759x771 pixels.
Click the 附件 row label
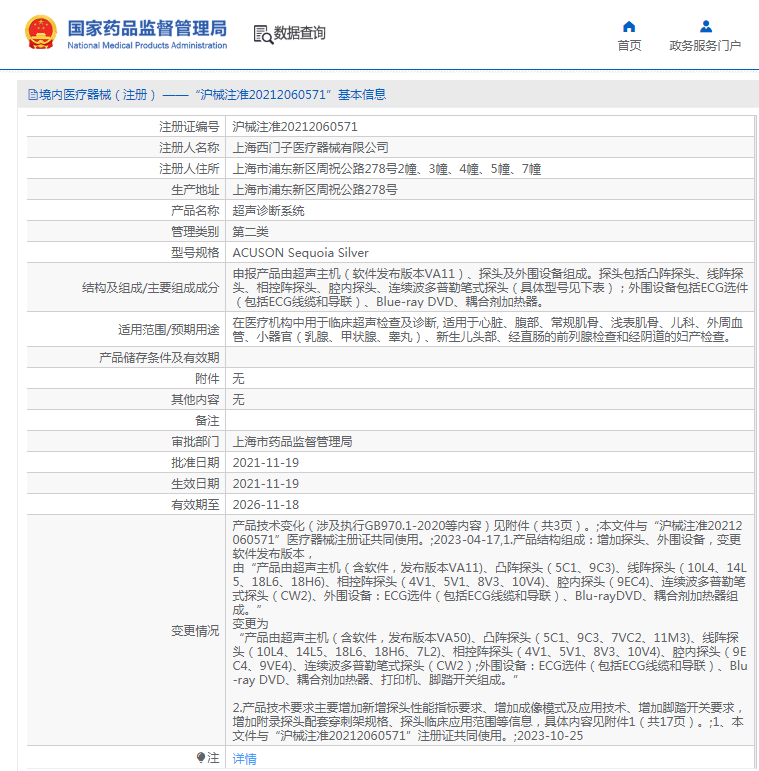207,379
